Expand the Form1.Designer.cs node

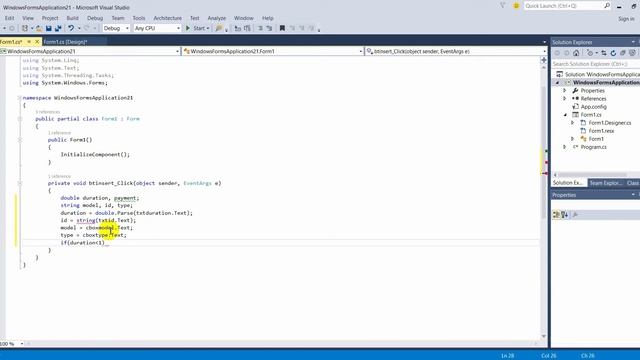(573, 123)
